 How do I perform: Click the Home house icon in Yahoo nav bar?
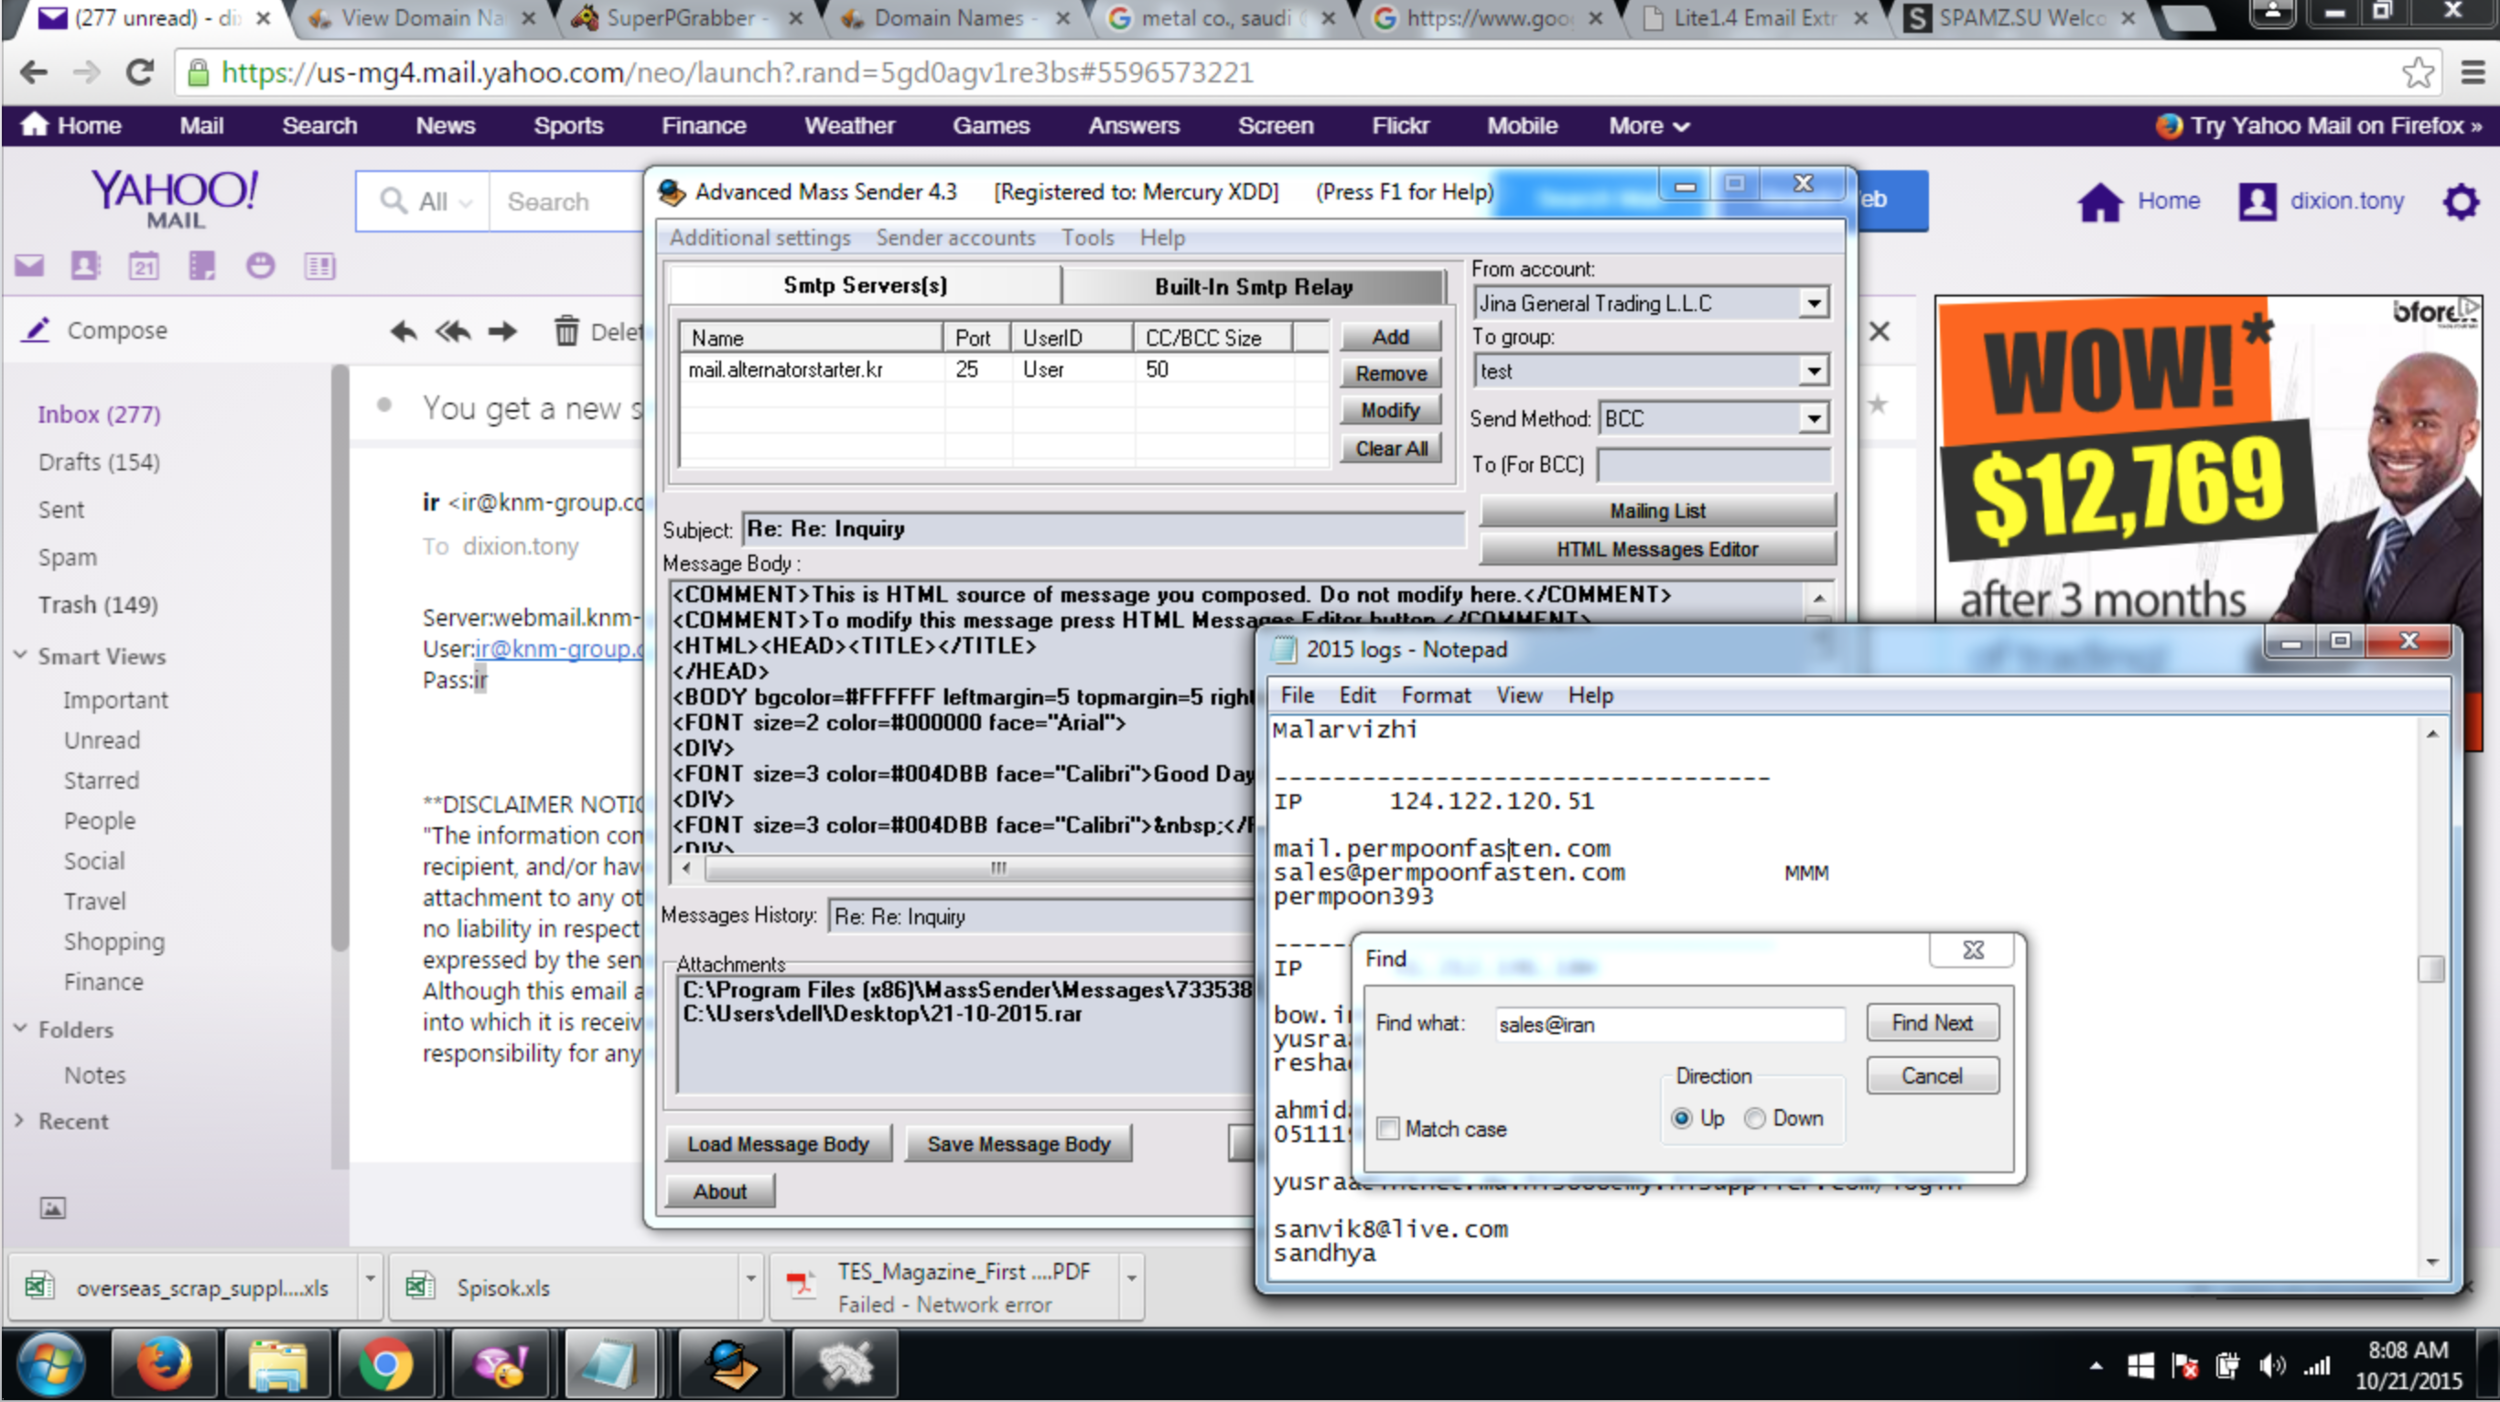(35, 124)
